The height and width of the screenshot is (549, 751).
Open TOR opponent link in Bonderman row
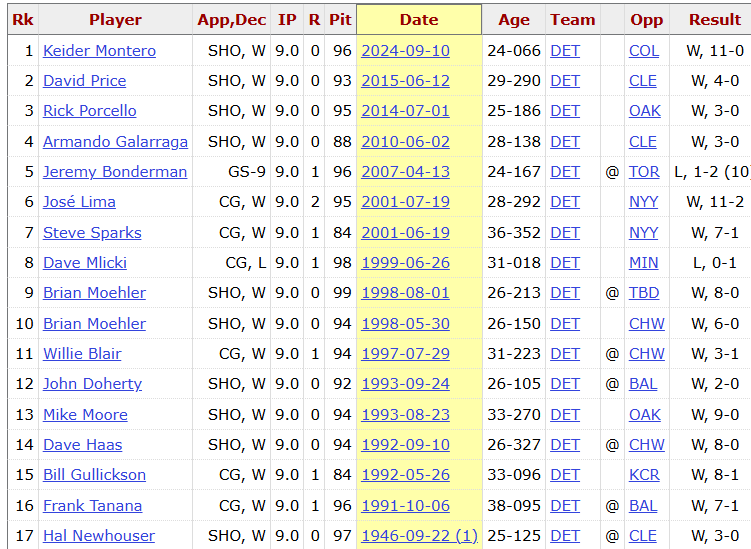pos(644,172)
